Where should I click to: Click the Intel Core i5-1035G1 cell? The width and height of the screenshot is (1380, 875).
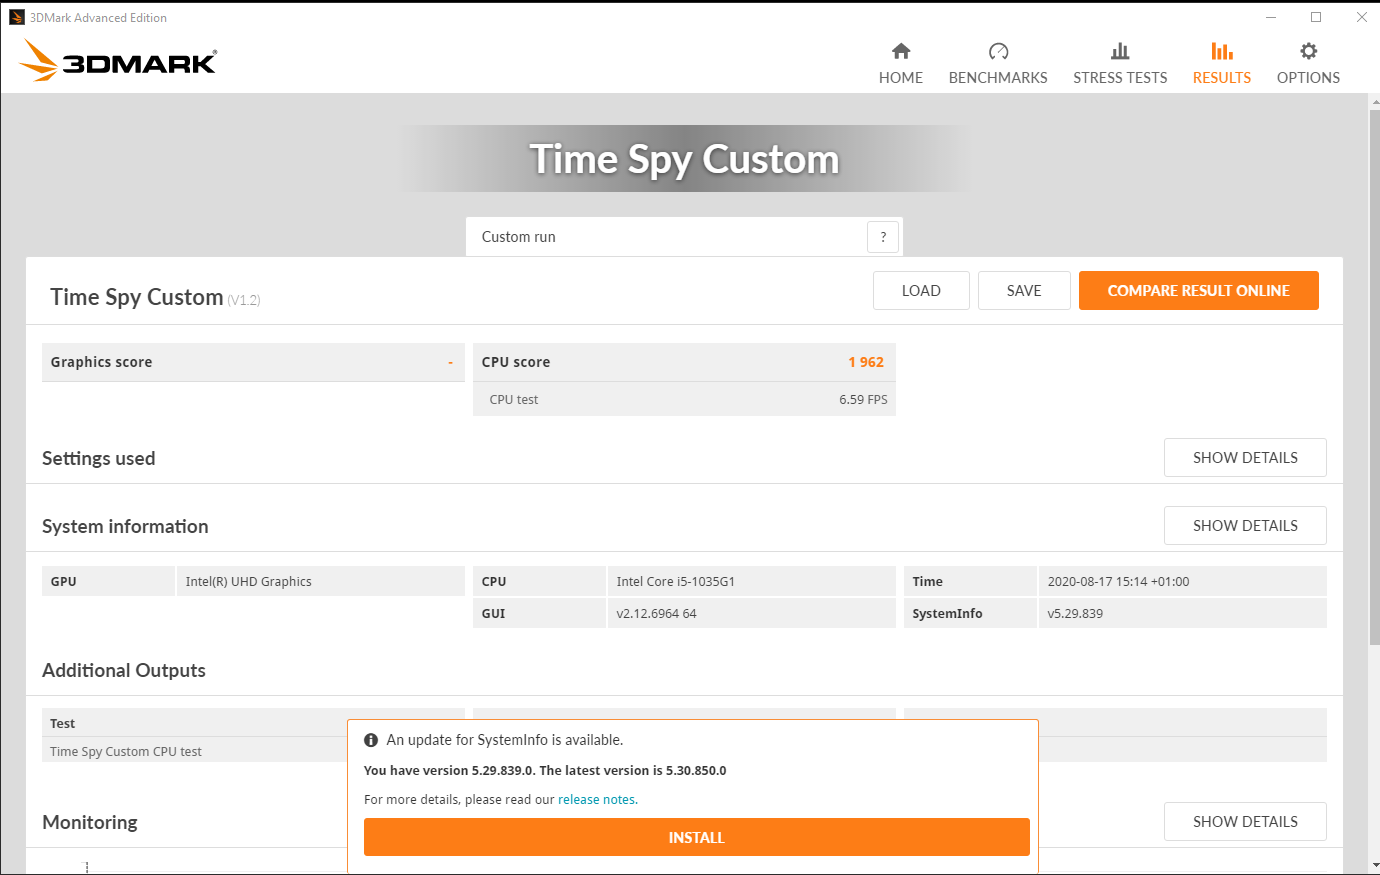[751, 581]
